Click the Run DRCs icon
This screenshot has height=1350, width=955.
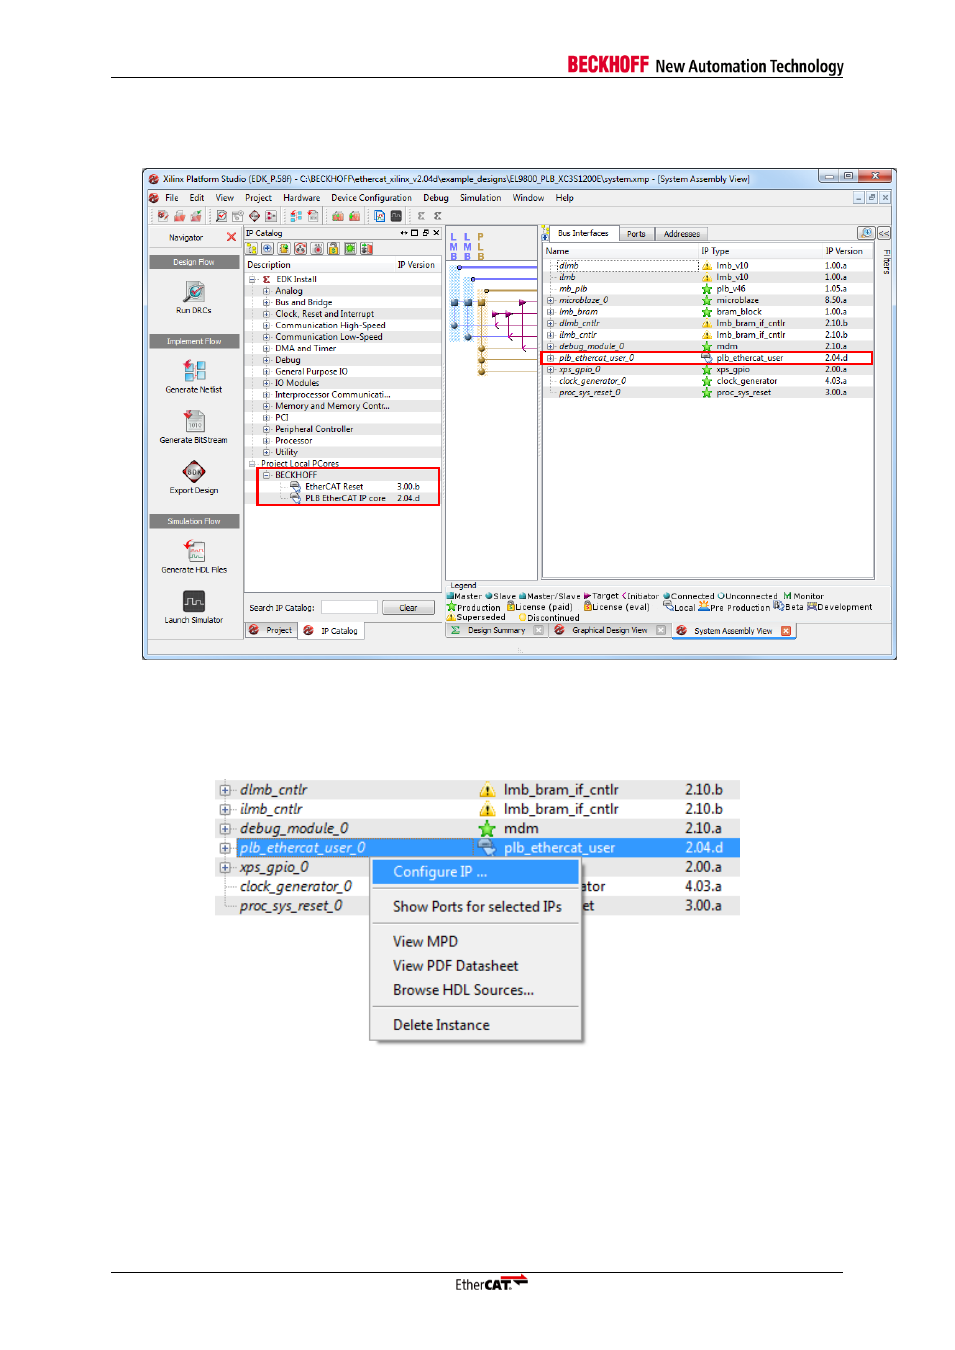click(x=194, y=291)
